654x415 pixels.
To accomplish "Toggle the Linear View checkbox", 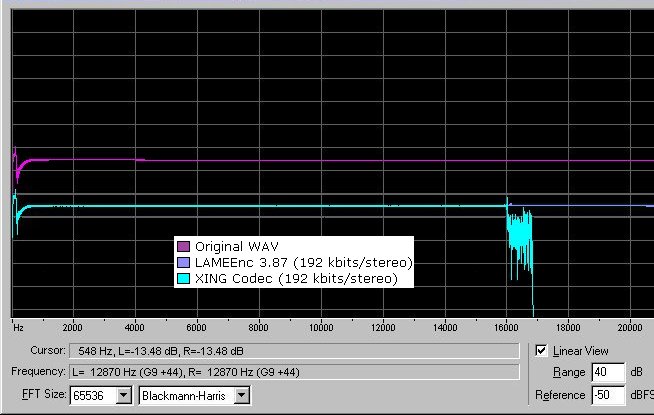I will point(541,350).
